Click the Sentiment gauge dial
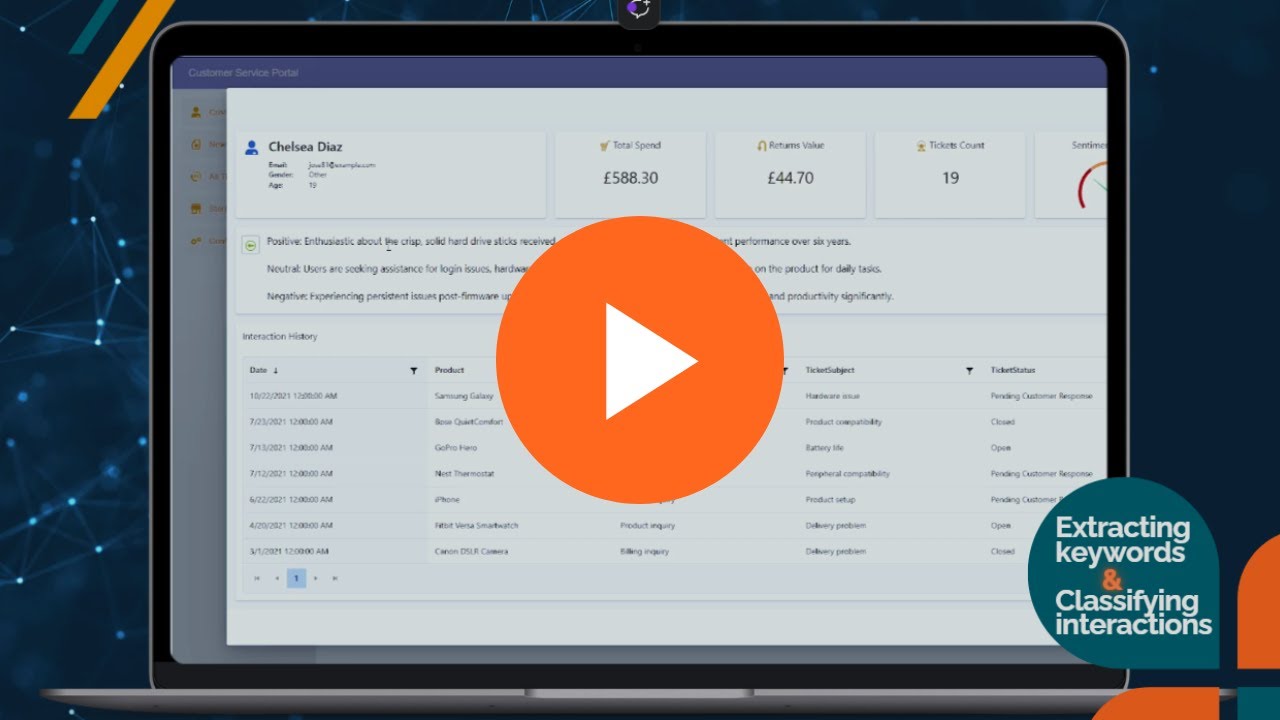The height and width of the screenshot is (720, 1280). pos(1093,186)
